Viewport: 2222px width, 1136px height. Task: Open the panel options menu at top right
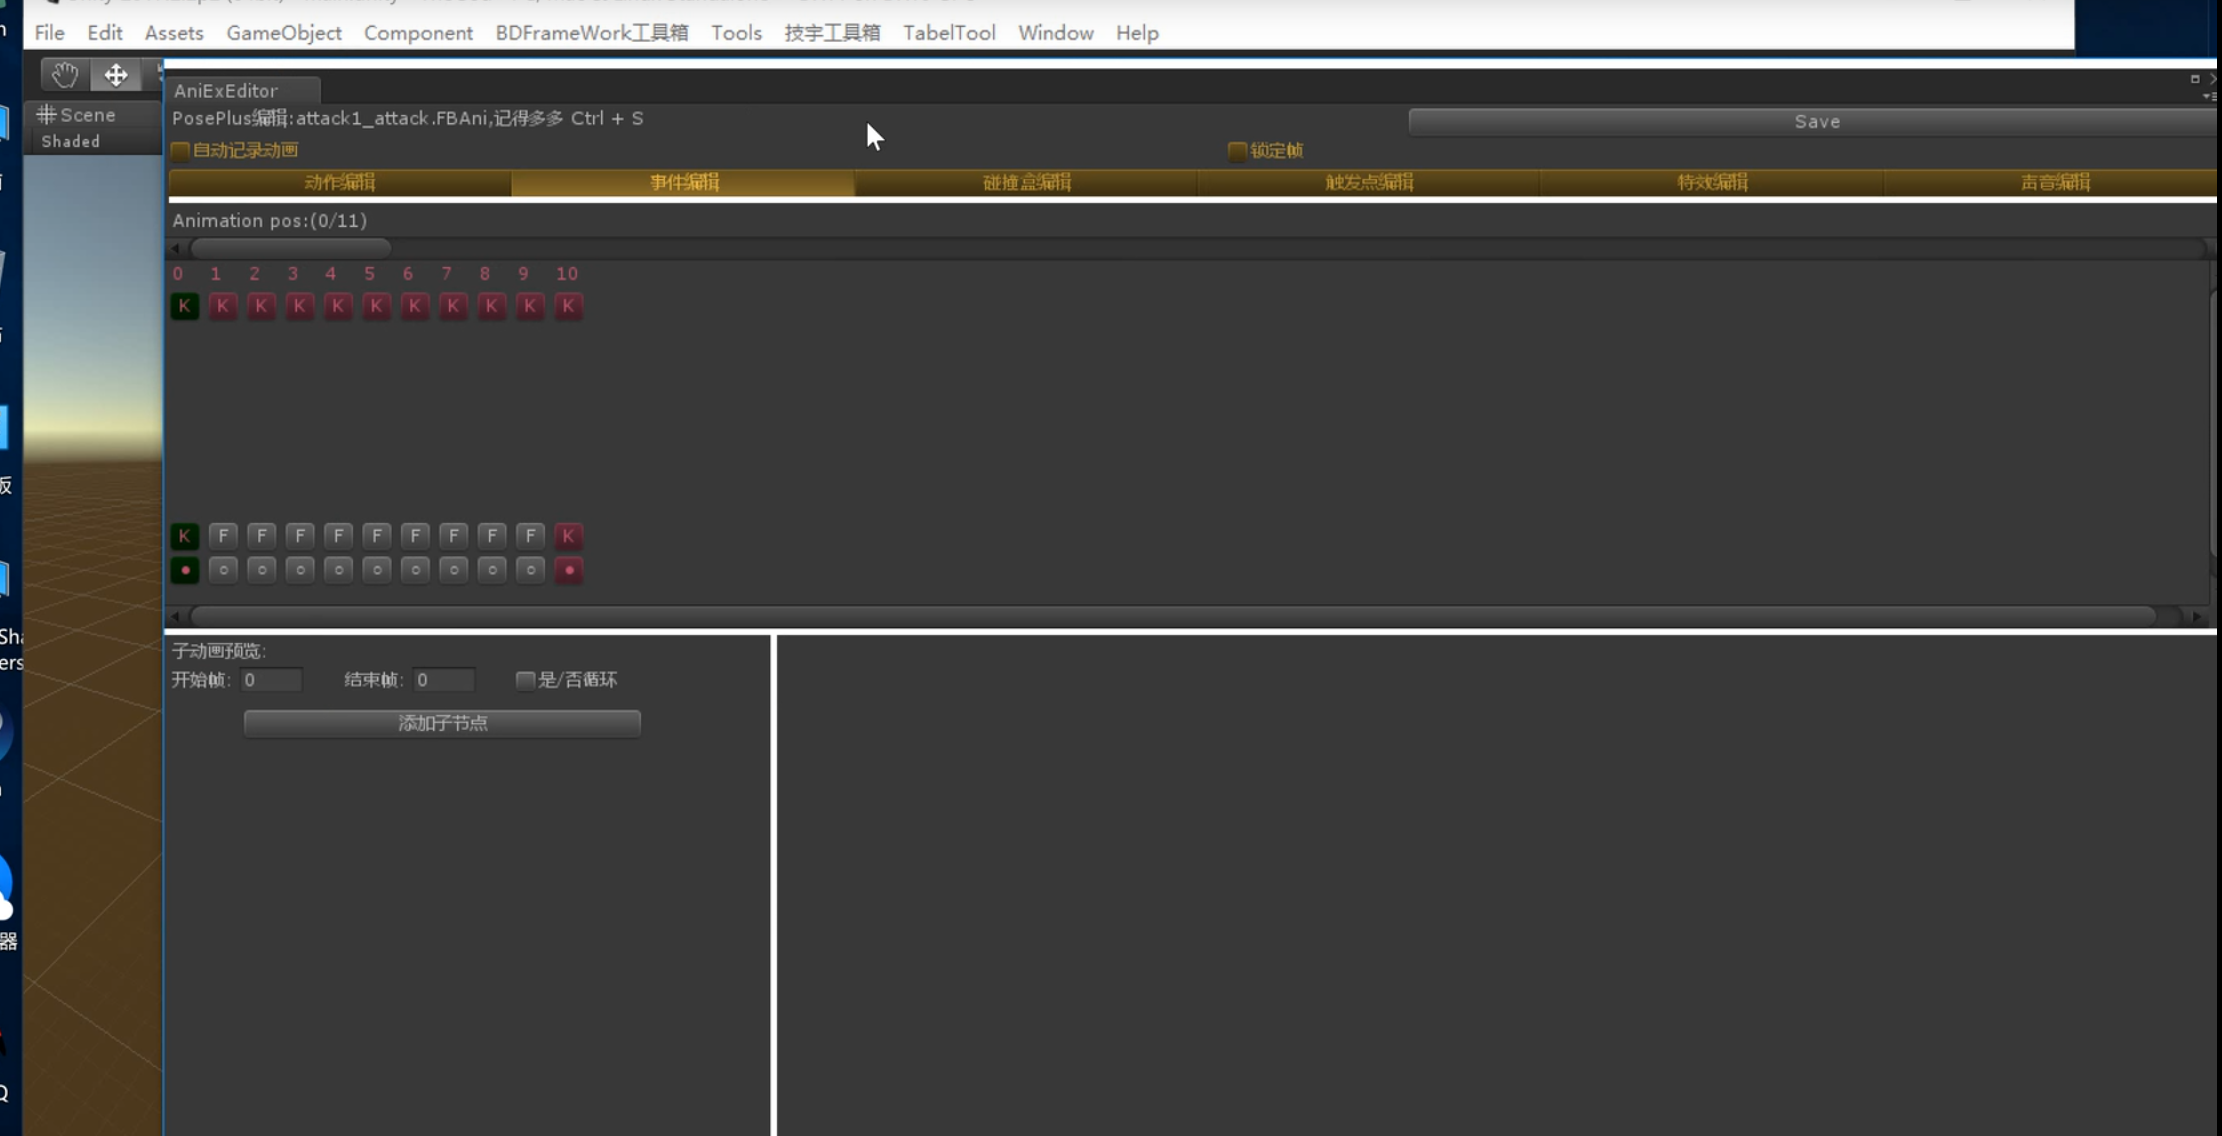pos(2207,96)
